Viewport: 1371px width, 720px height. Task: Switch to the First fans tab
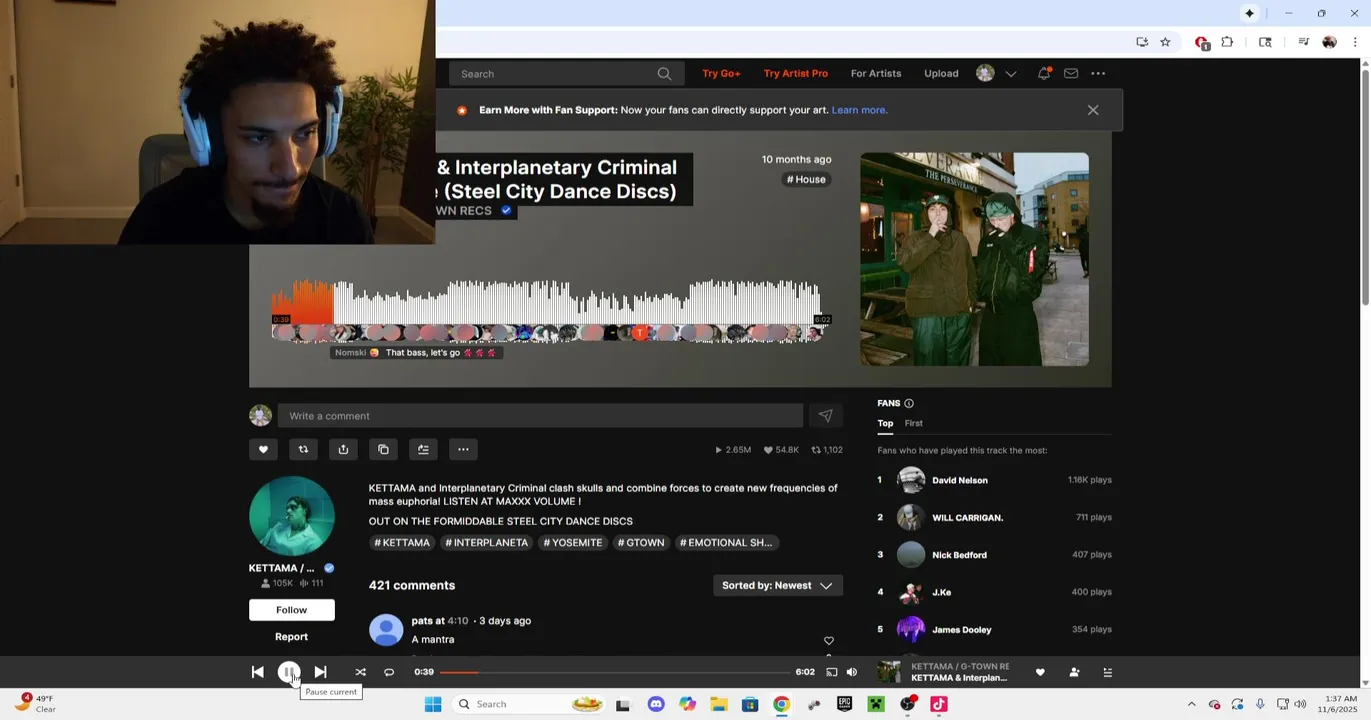pos(913,423)
